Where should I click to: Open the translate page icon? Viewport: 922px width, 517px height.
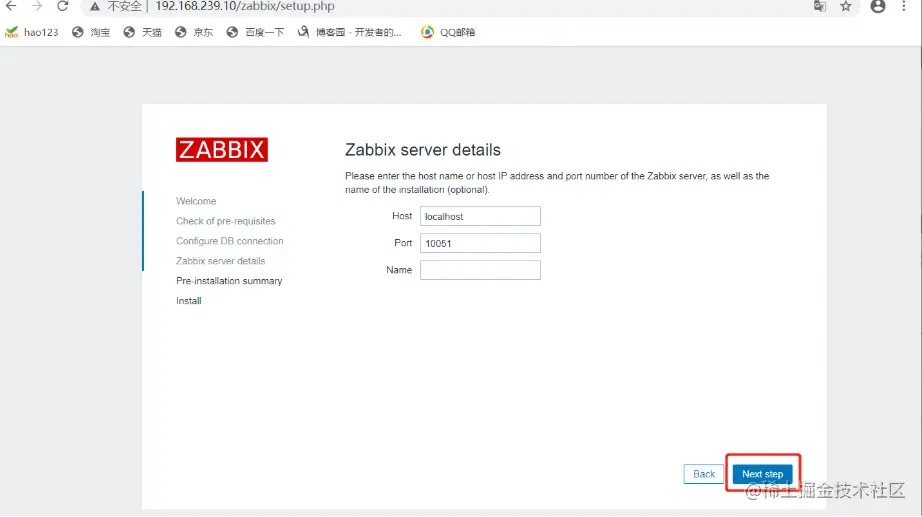820,6
